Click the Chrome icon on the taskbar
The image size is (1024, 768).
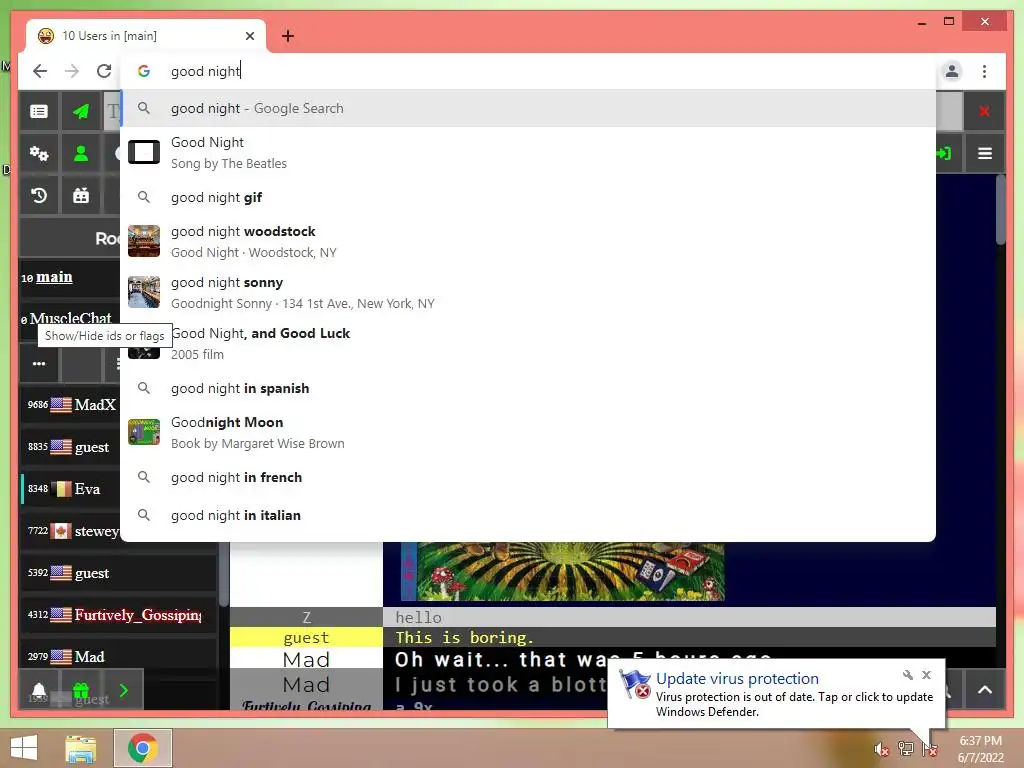pos(142,748)
